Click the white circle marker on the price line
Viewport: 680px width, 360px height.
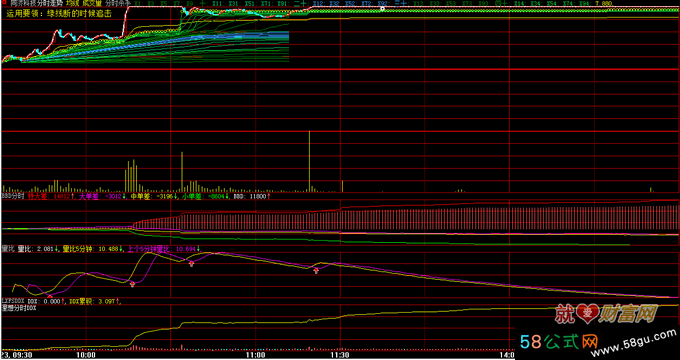[382, 8]
